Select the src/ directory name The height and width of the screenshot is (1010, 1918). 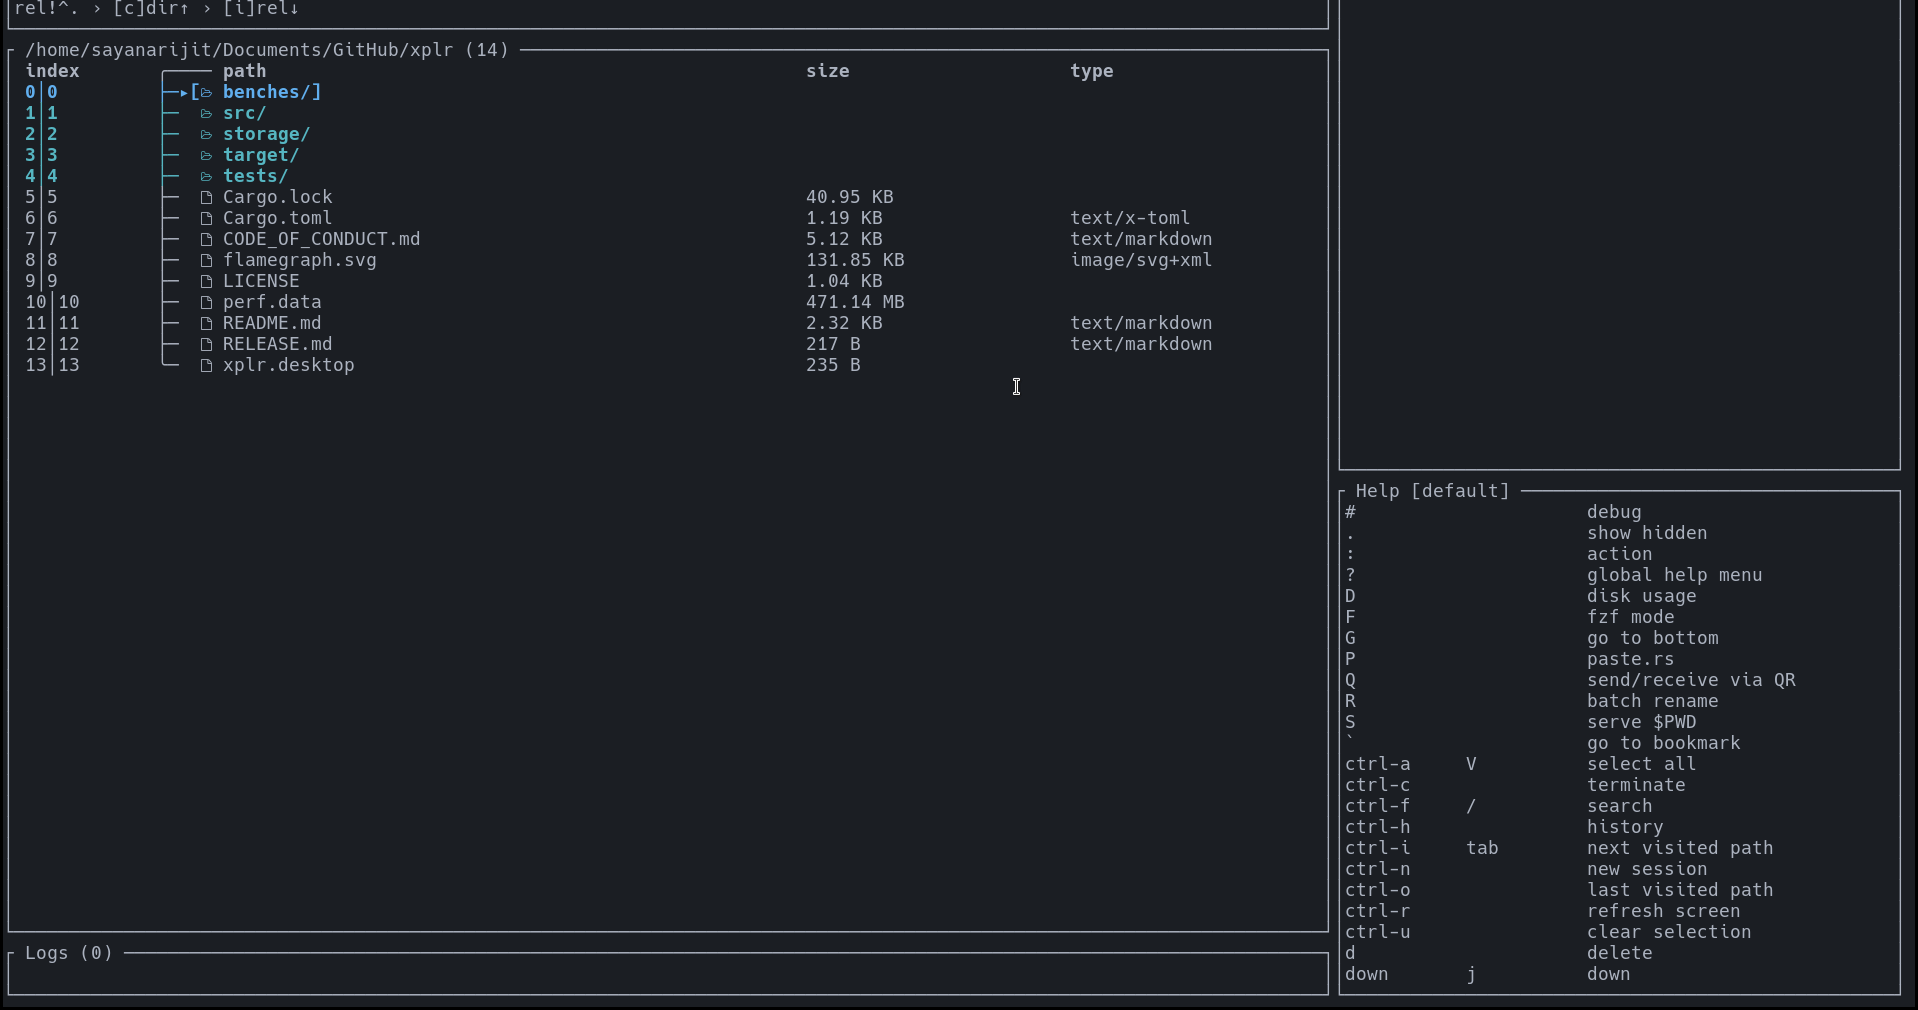click(x=245, y=113)
